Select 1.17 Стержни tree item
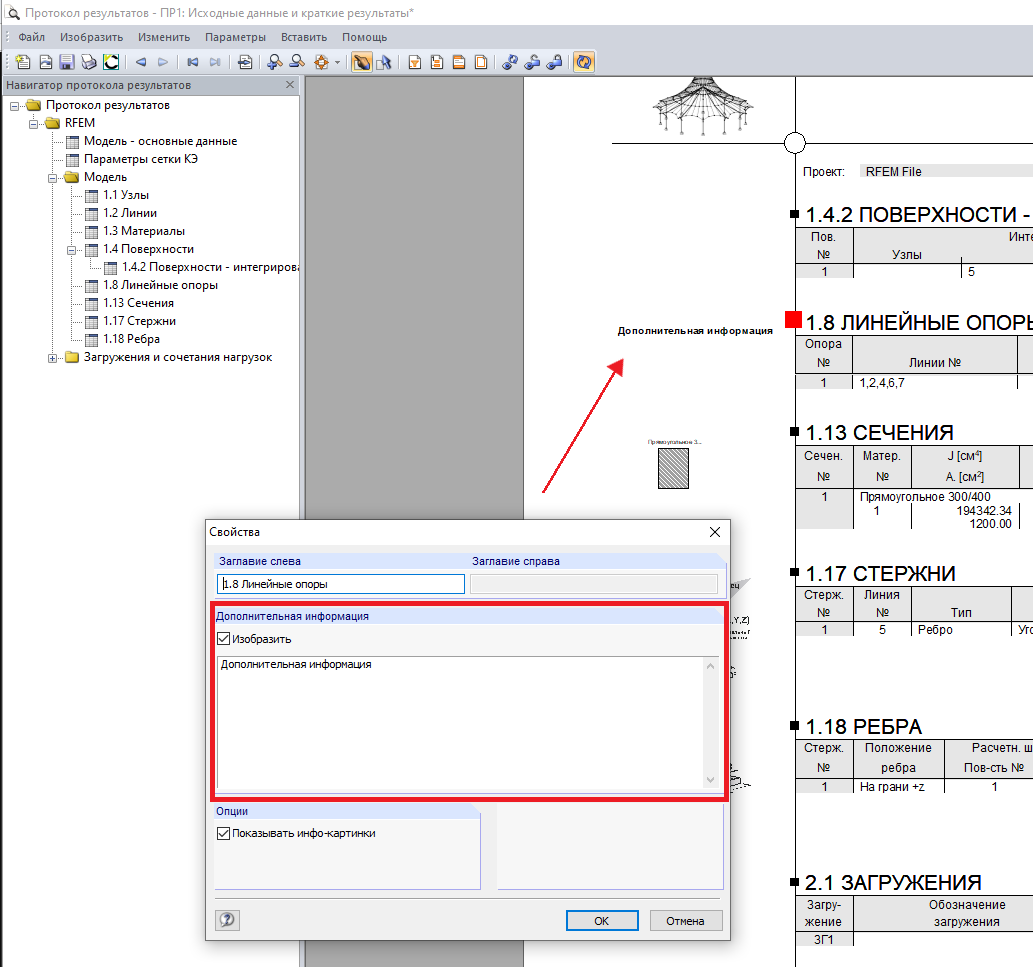The width and height of the screenshot is (1033, 967). 139,321
